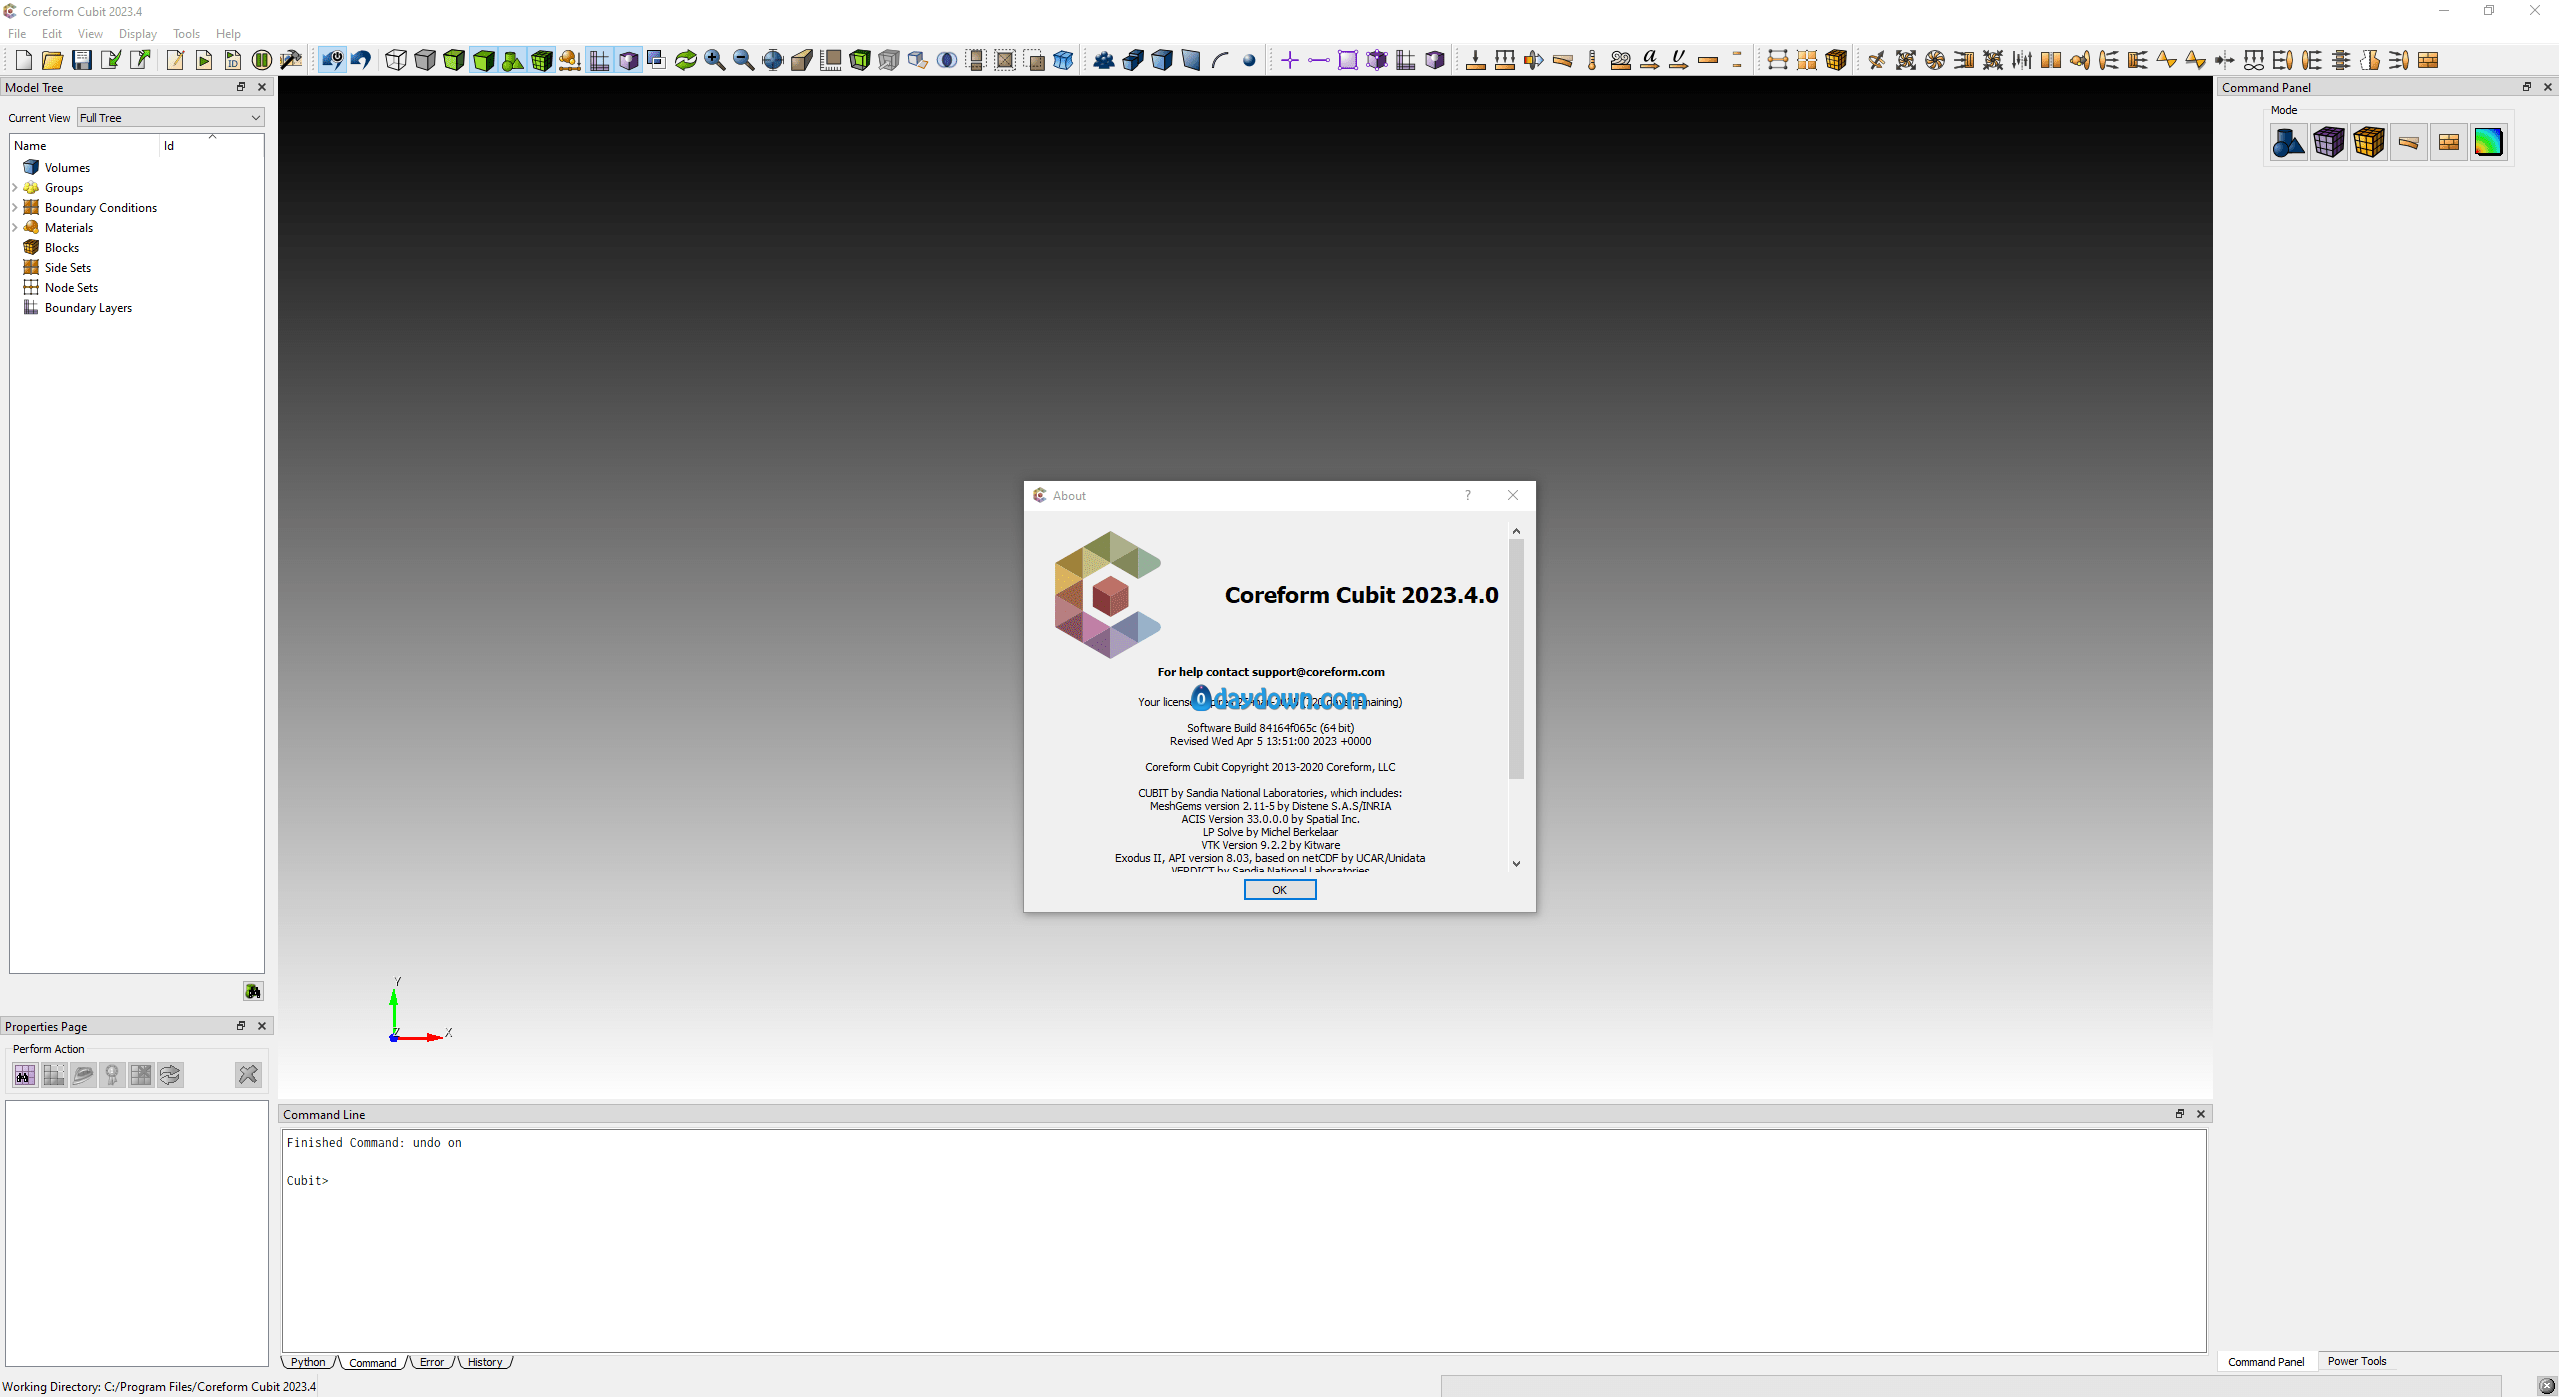
Task: Open the Display menu
Action: (138, 33)
